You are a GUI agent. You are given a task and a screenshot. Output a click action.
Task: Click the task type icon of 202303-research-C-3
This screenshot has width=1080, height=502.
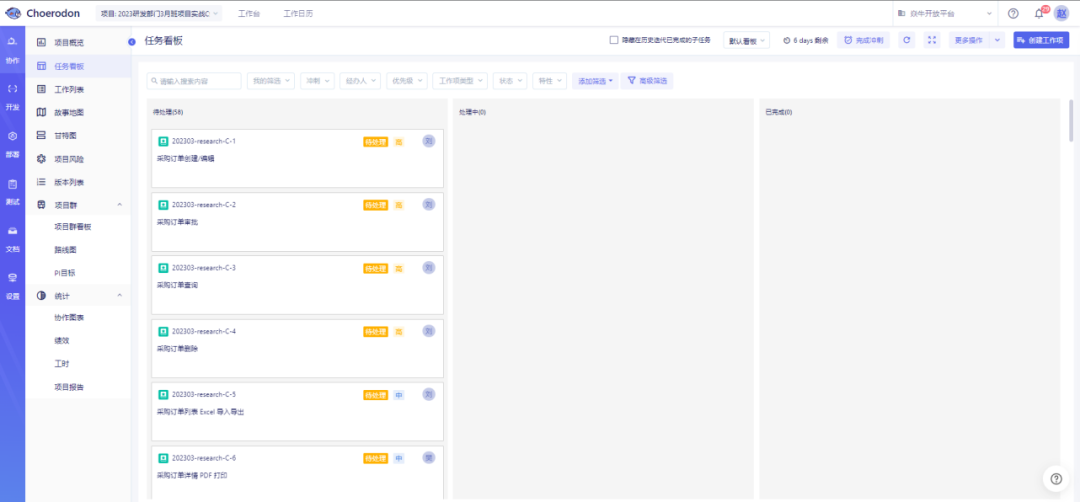click(x=163, y=268)
